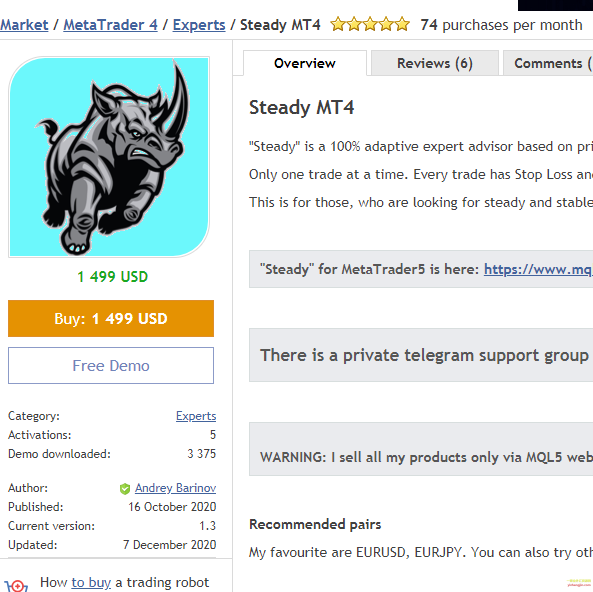Select the Overview tab
Viewport: 593px width, 592px height.
tap(305, 63)
